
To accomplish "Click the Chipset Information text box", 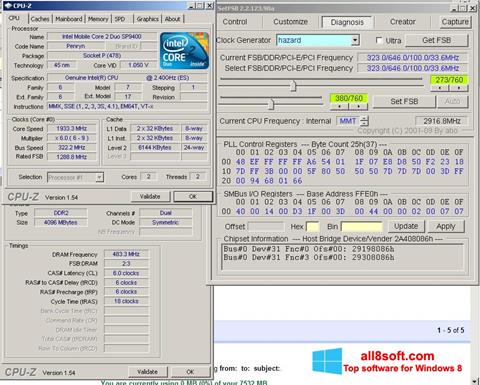I will pos(342,257).
